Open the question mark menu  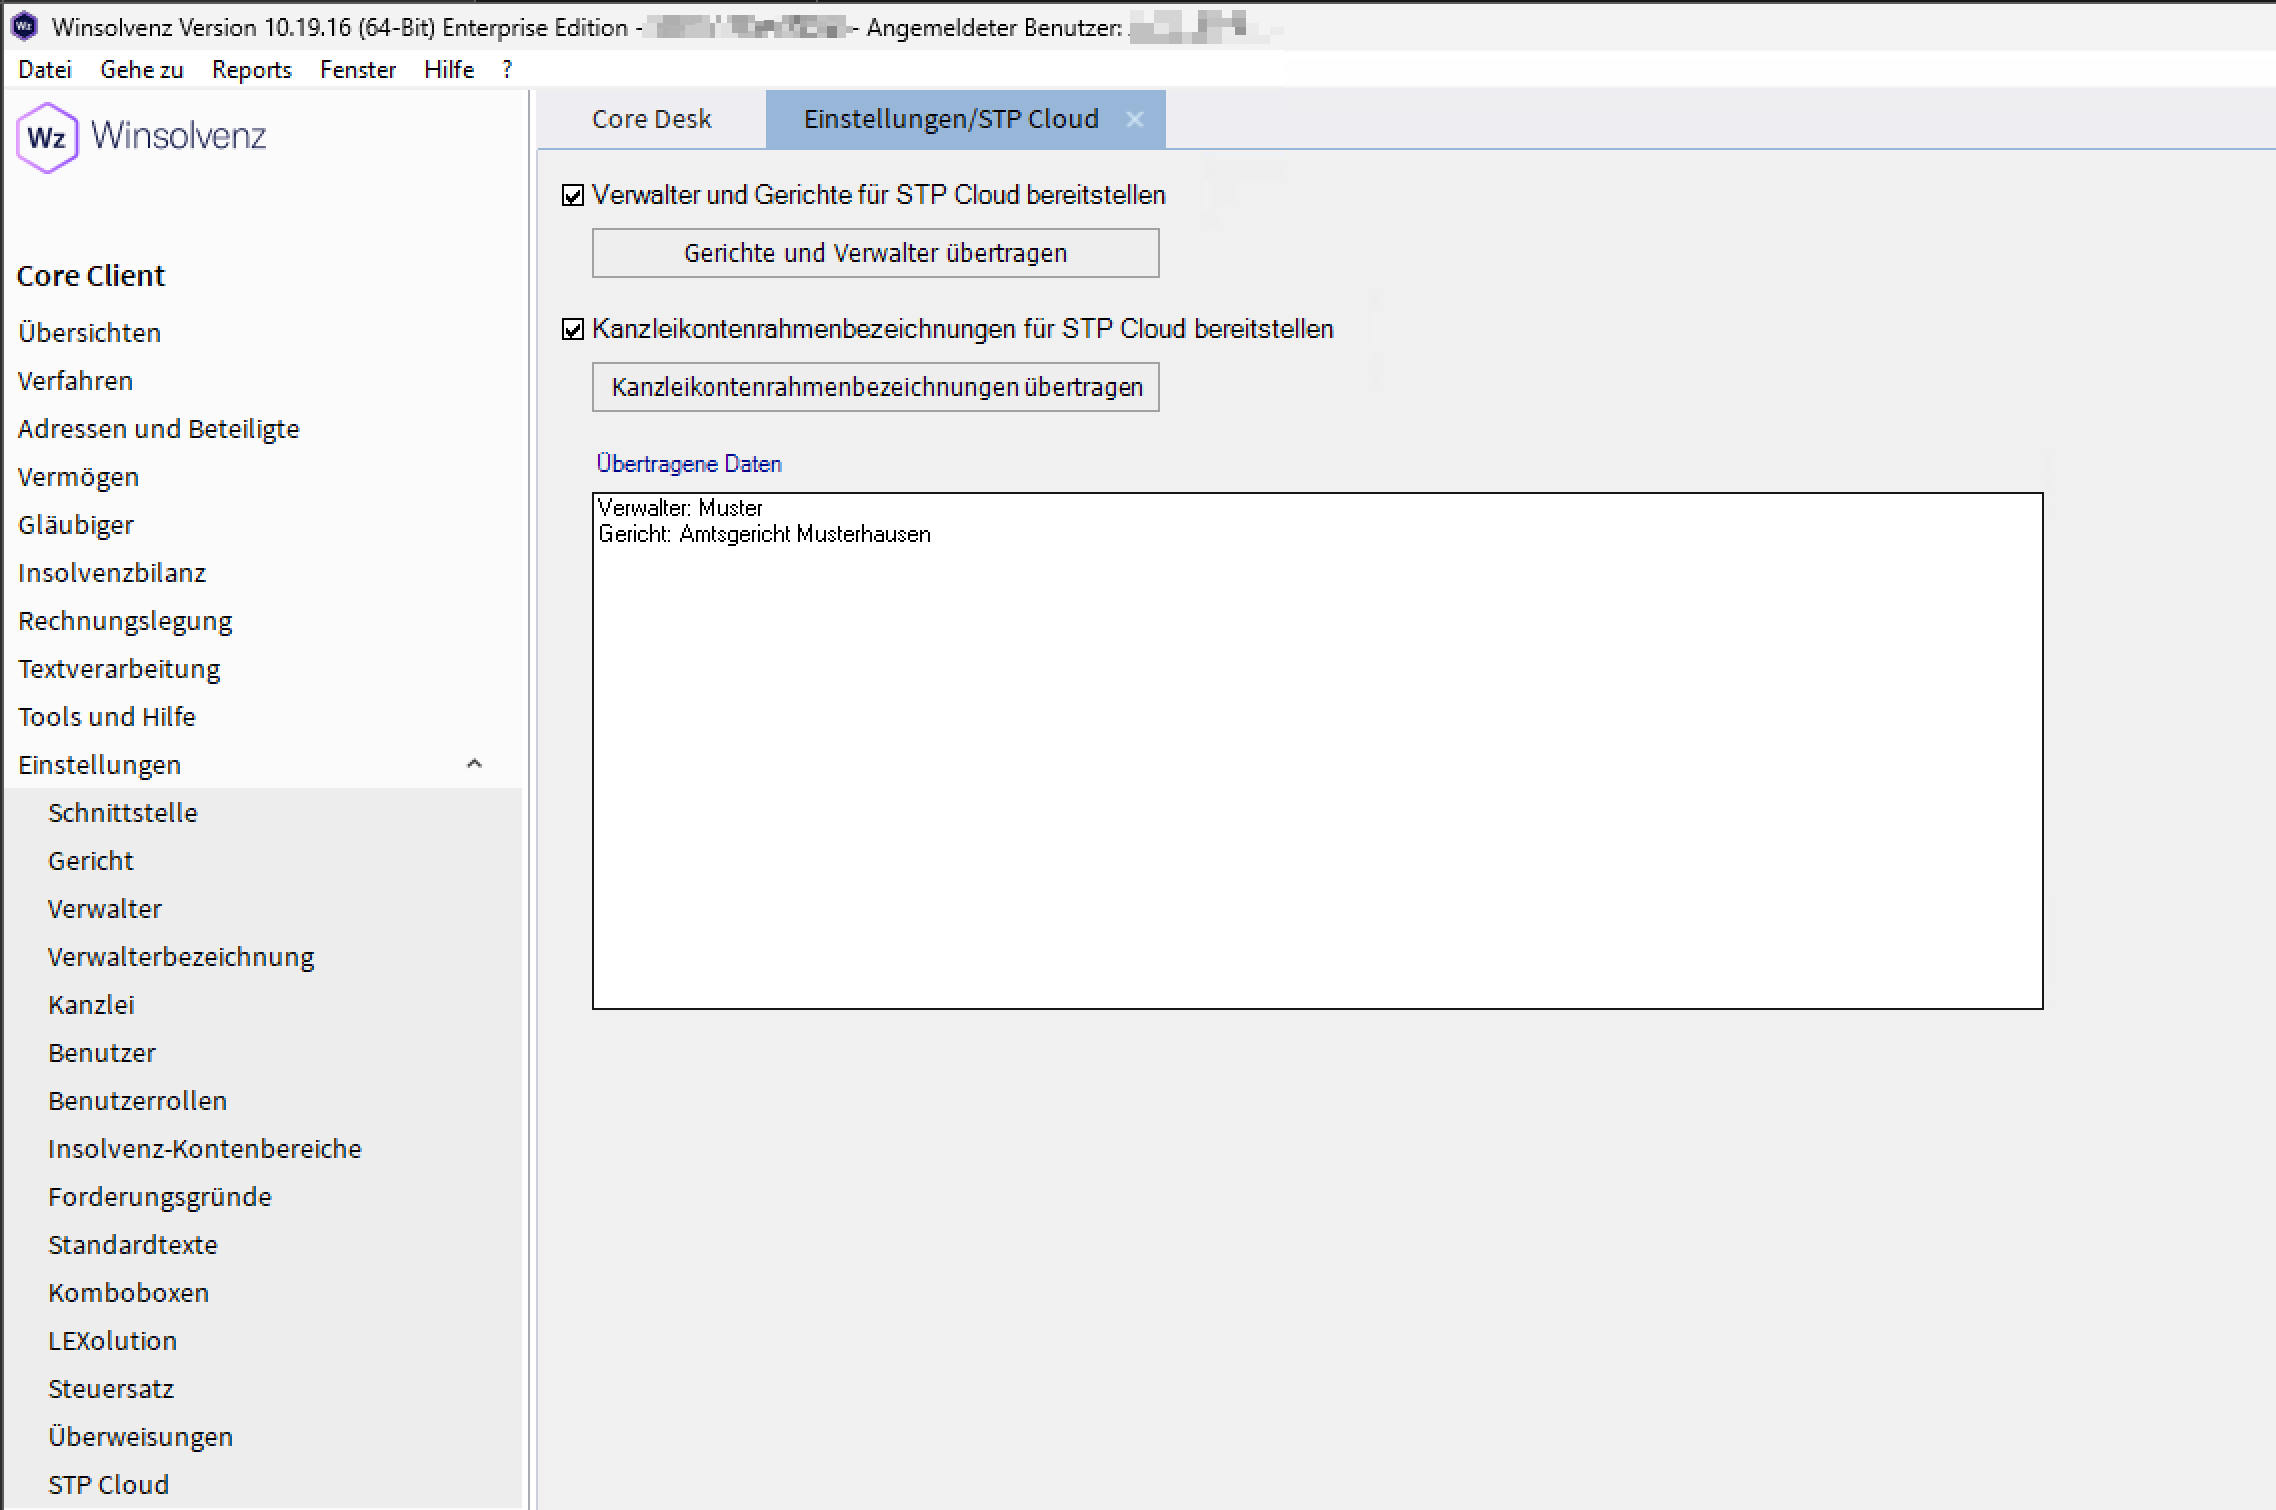[x=507, y=70]
